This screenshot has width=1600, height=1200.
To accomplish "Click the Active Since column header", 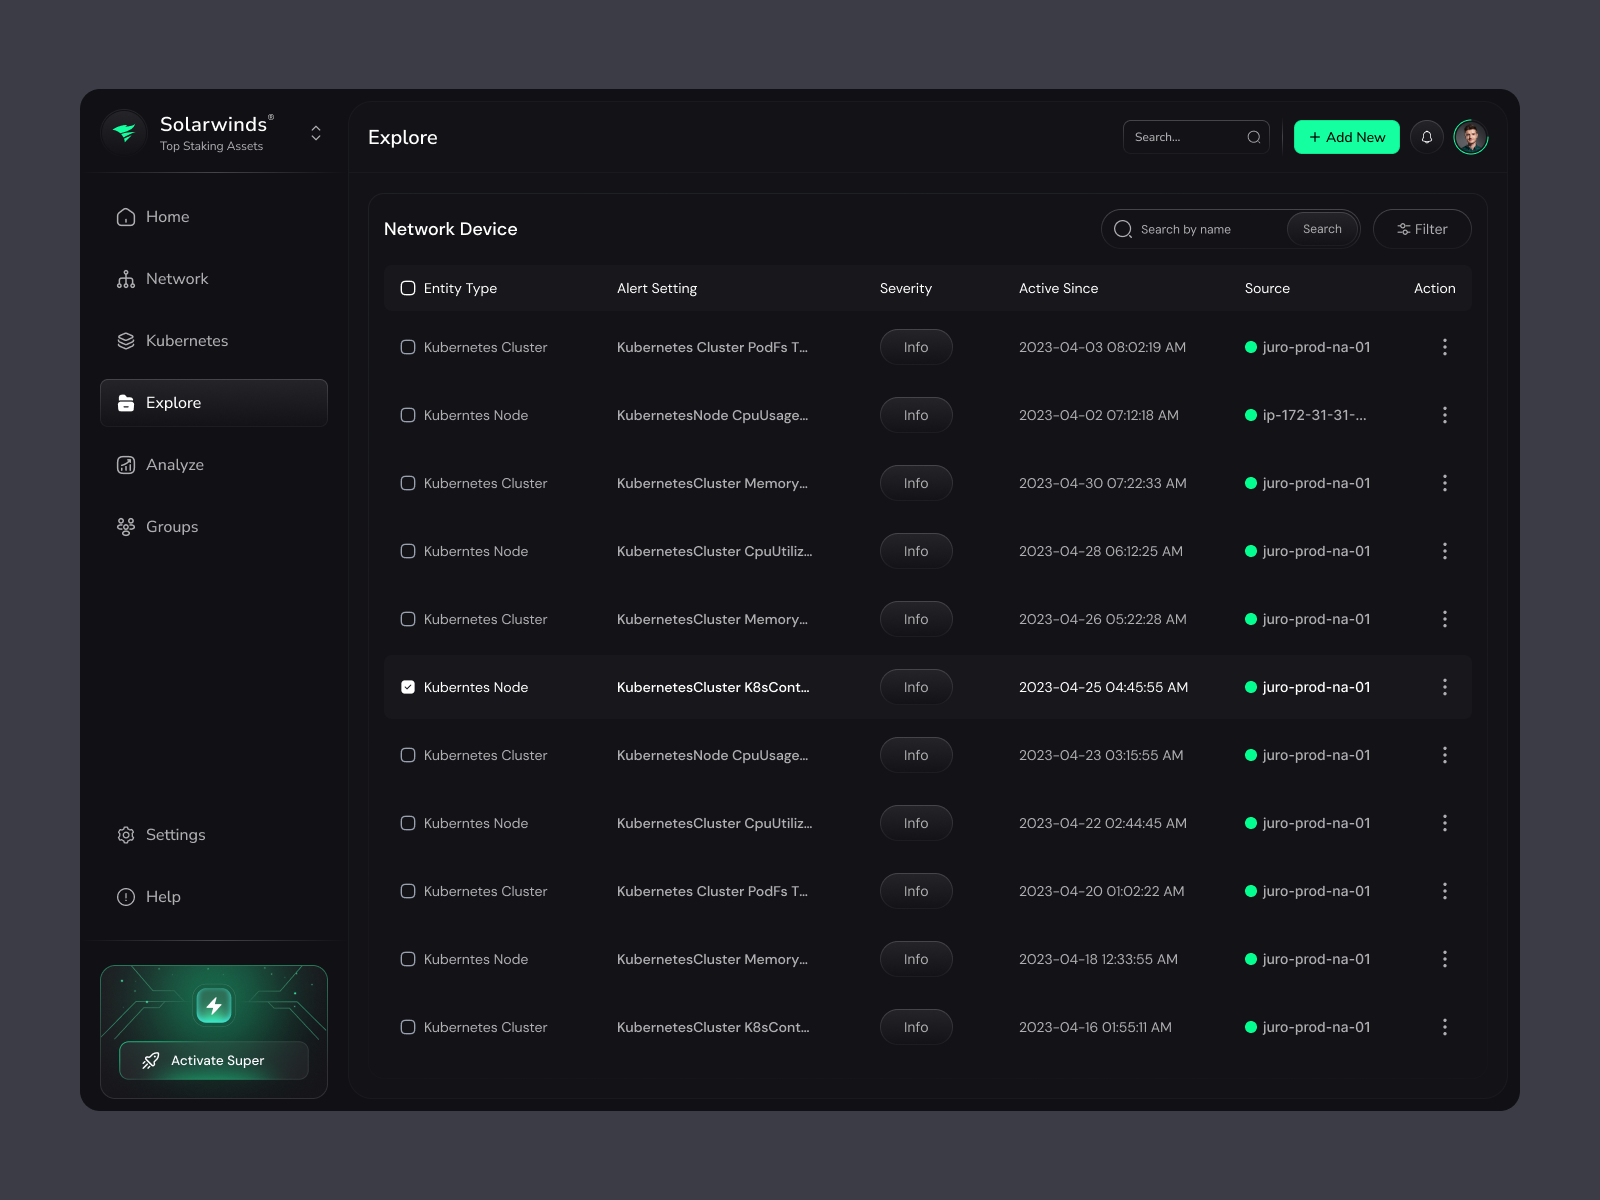I will coord(1058,288).
